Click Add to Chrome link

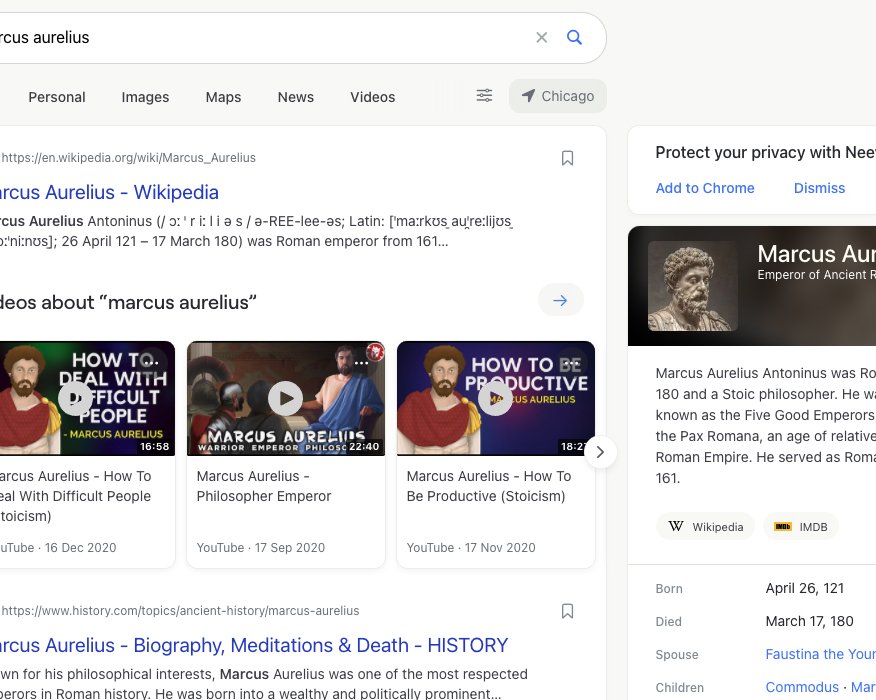705,188
